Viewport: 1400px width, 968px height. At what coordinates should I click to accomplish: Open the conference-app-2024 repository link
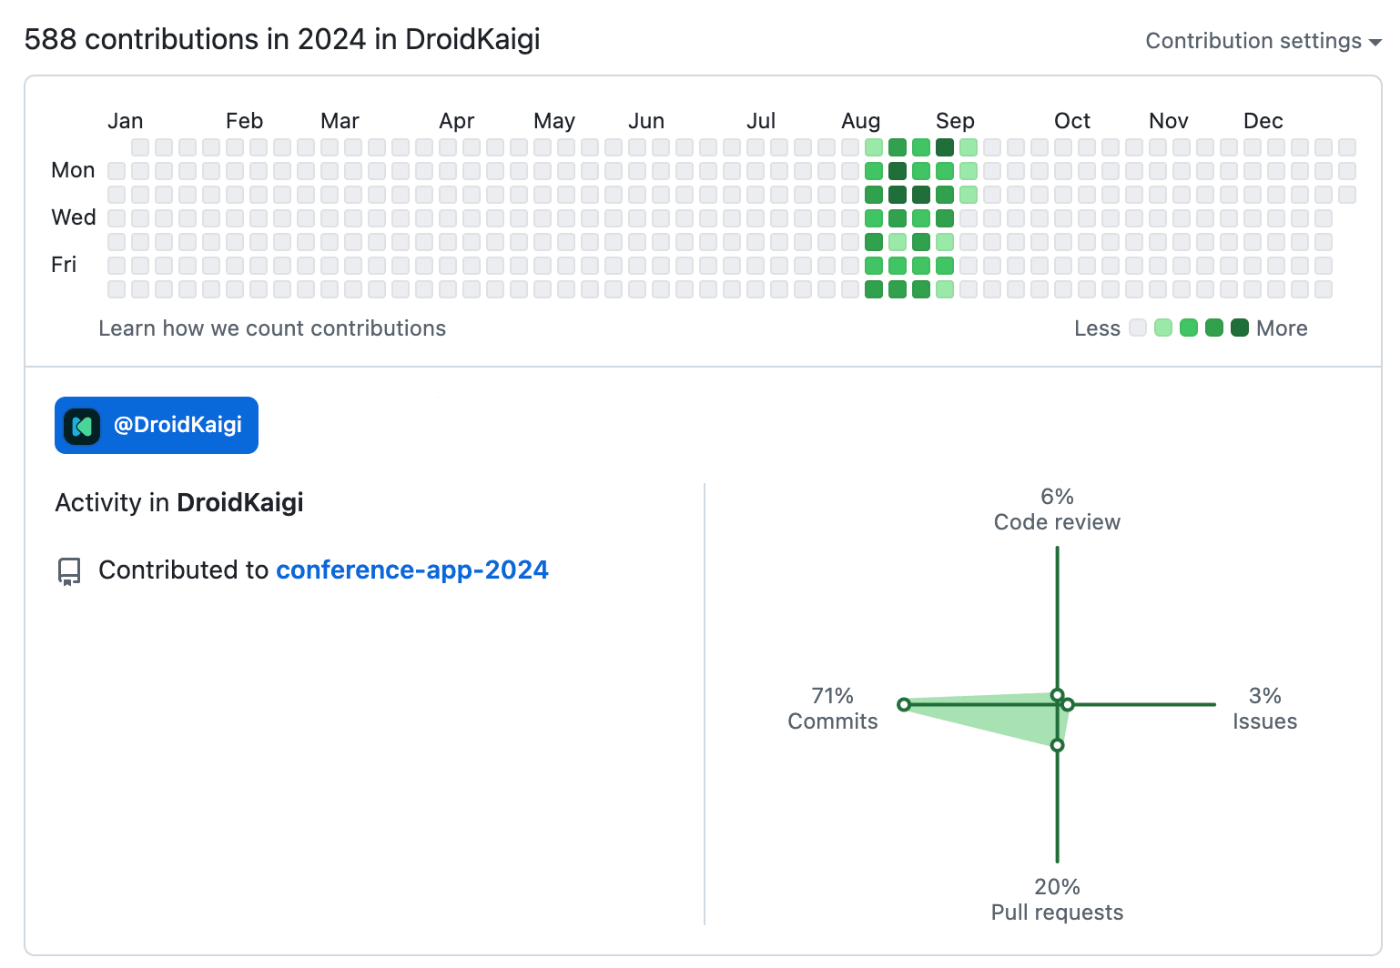point(412,570)
